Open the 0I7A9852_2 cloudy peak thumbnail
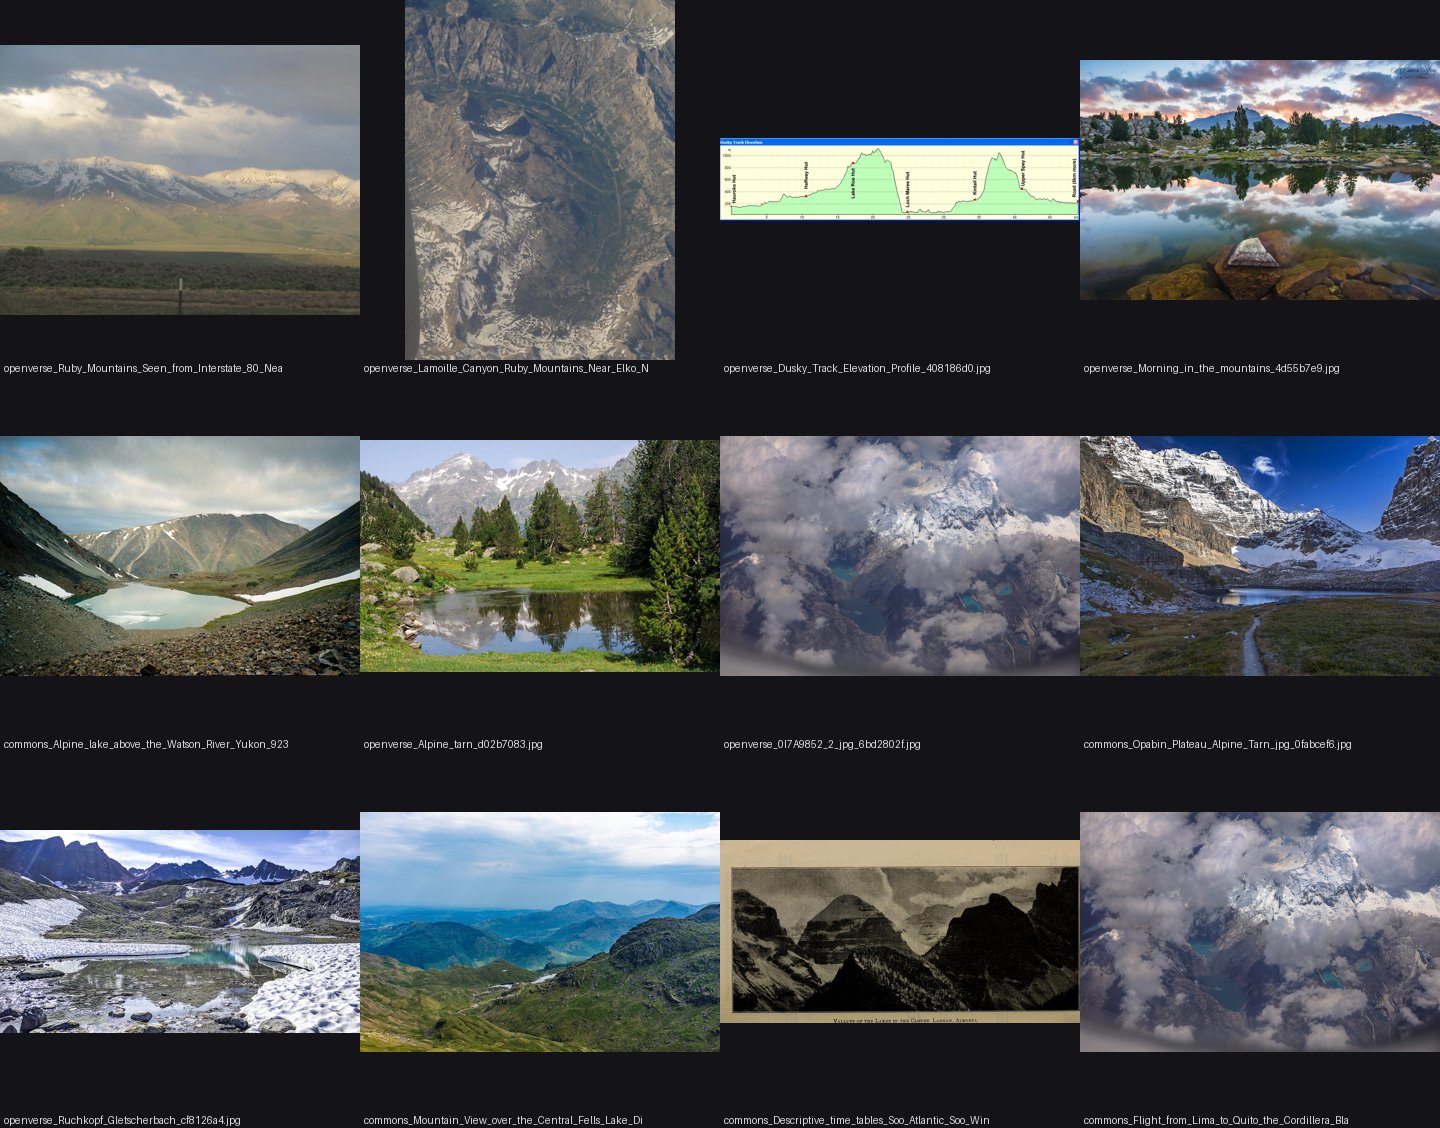 900,556
